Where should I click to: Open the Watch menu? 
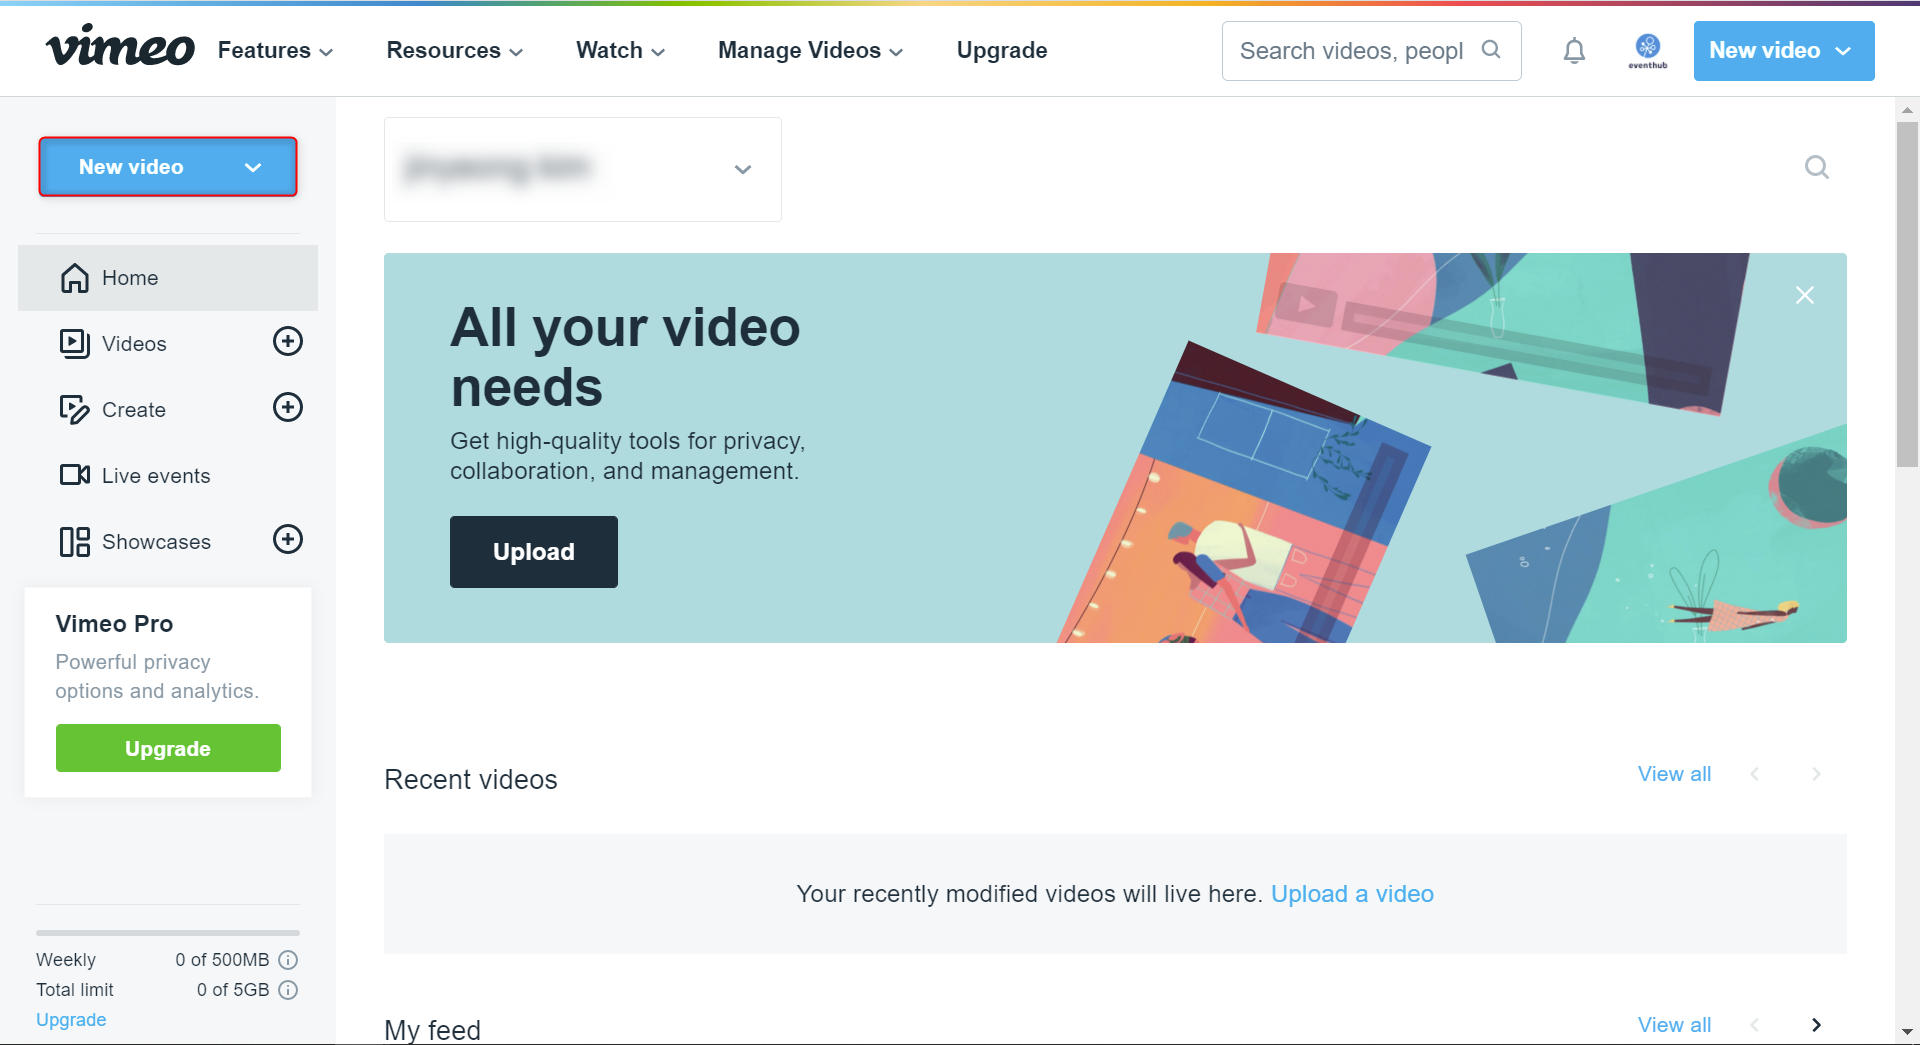click(x=620, y=50)
